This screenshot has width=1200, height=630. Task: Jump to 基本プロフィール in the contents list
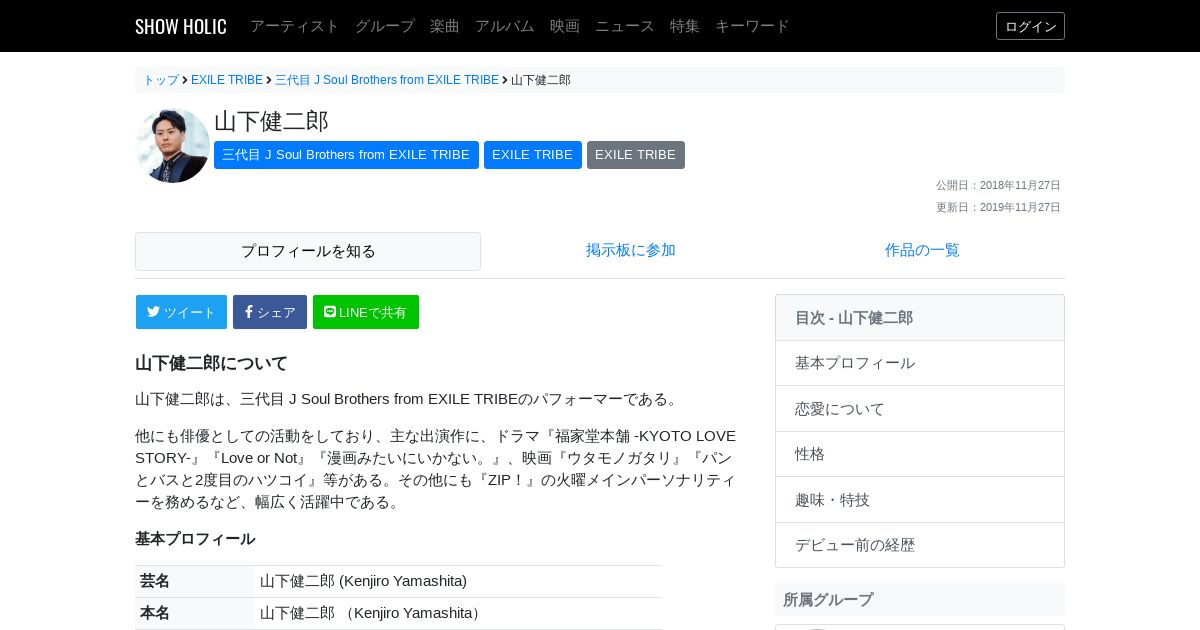[920, 363]
